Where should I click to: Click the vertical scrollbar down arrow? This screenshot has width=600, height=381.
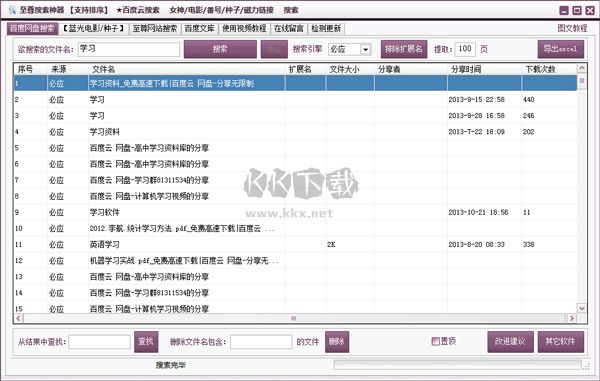click(x=582, y=308)
